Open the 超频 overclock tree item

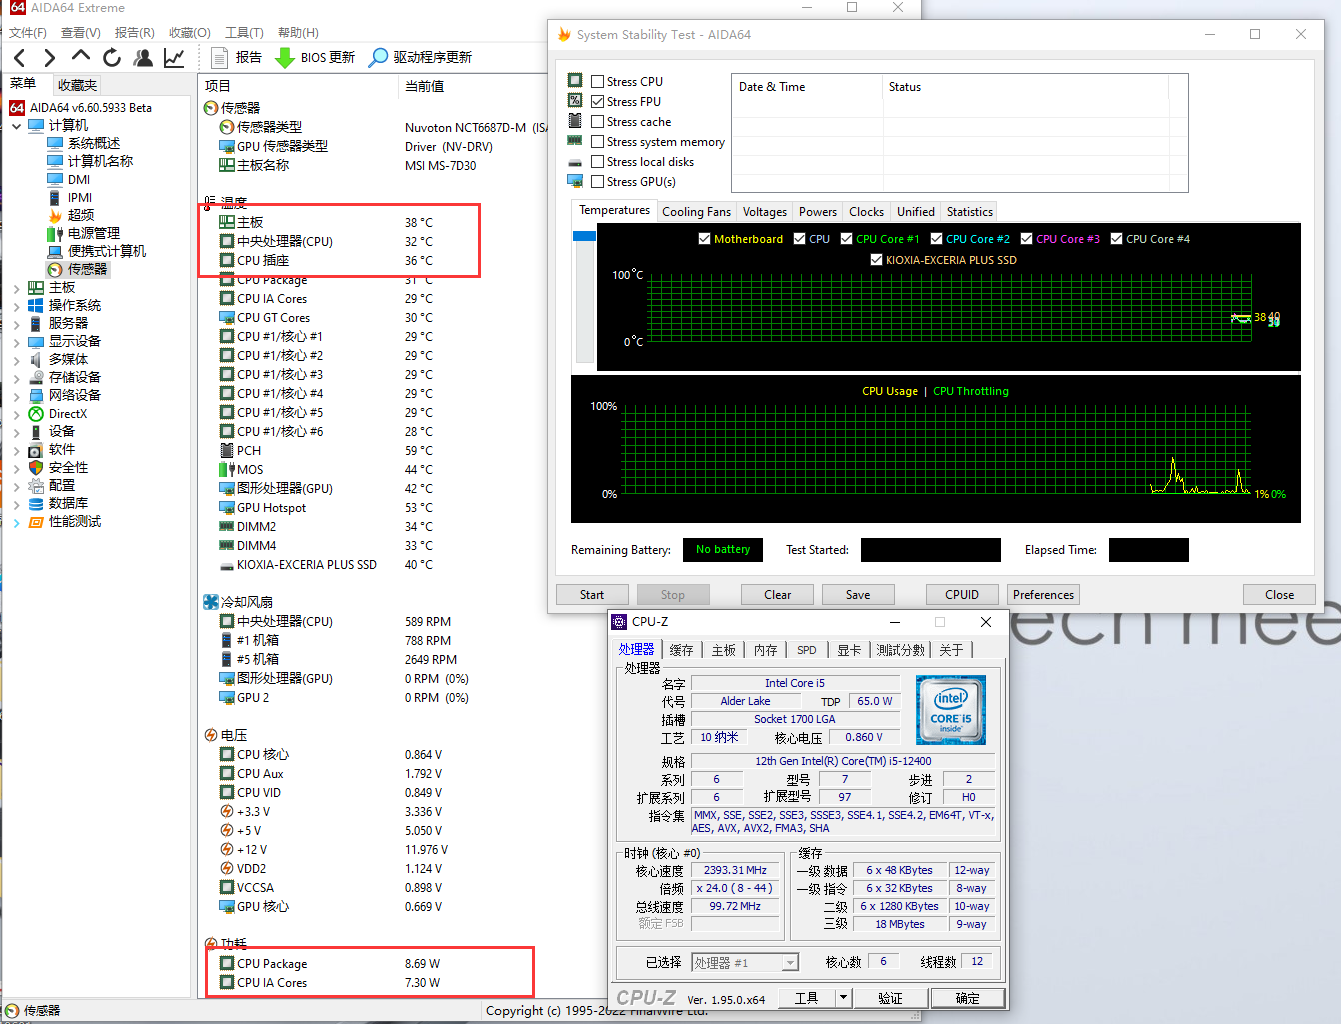click(x=81, y=215)
